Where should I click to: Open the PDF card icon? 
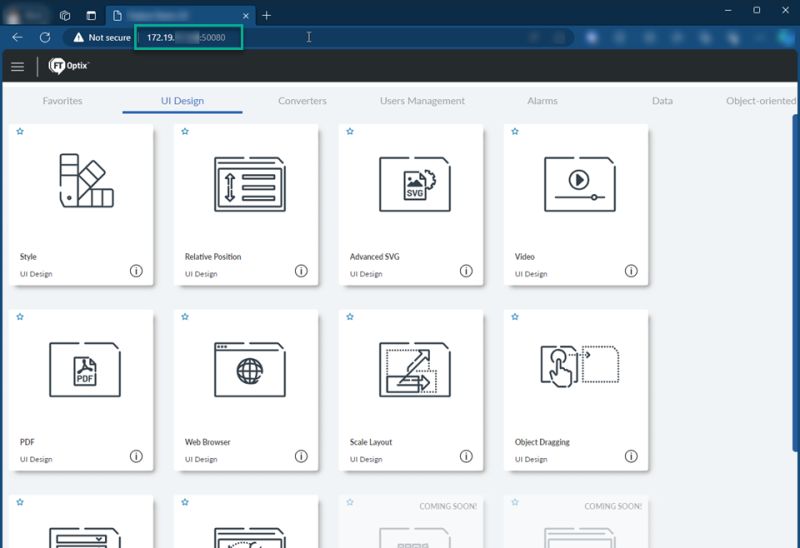click(85, 369)
